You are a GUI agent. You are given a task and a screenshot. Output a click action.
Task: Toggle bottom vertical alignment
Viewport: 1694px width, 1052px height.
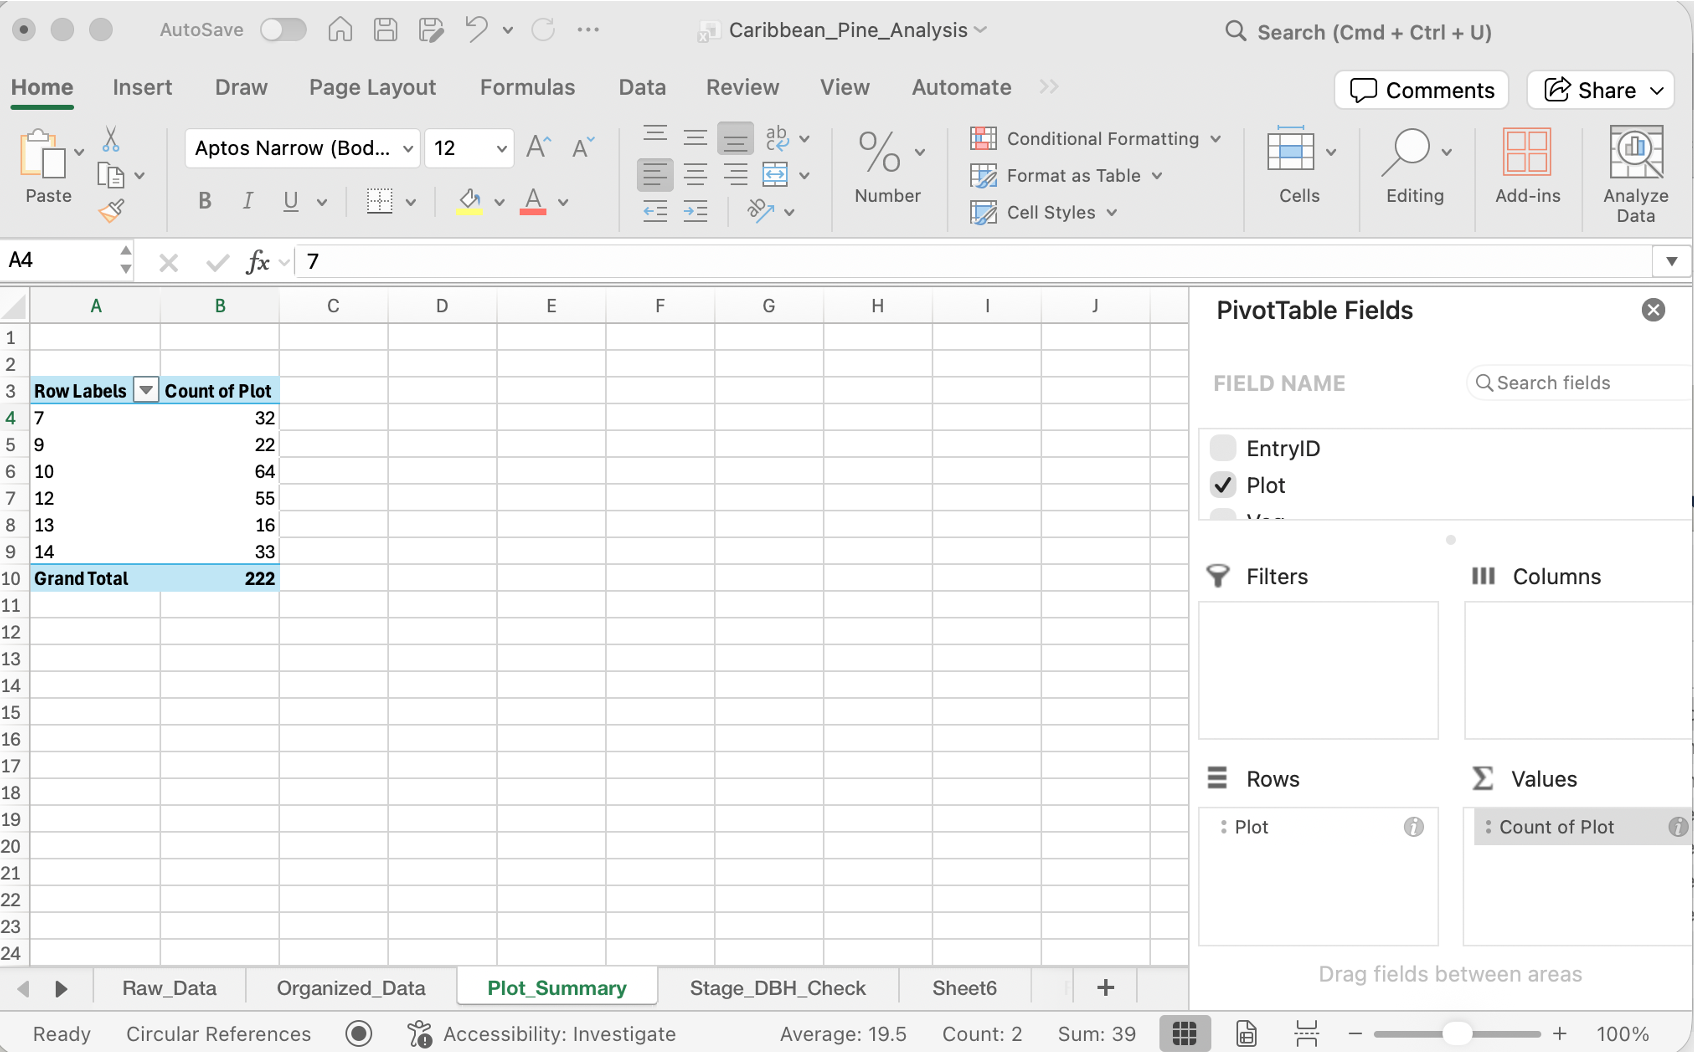click(x=735, y=137)
